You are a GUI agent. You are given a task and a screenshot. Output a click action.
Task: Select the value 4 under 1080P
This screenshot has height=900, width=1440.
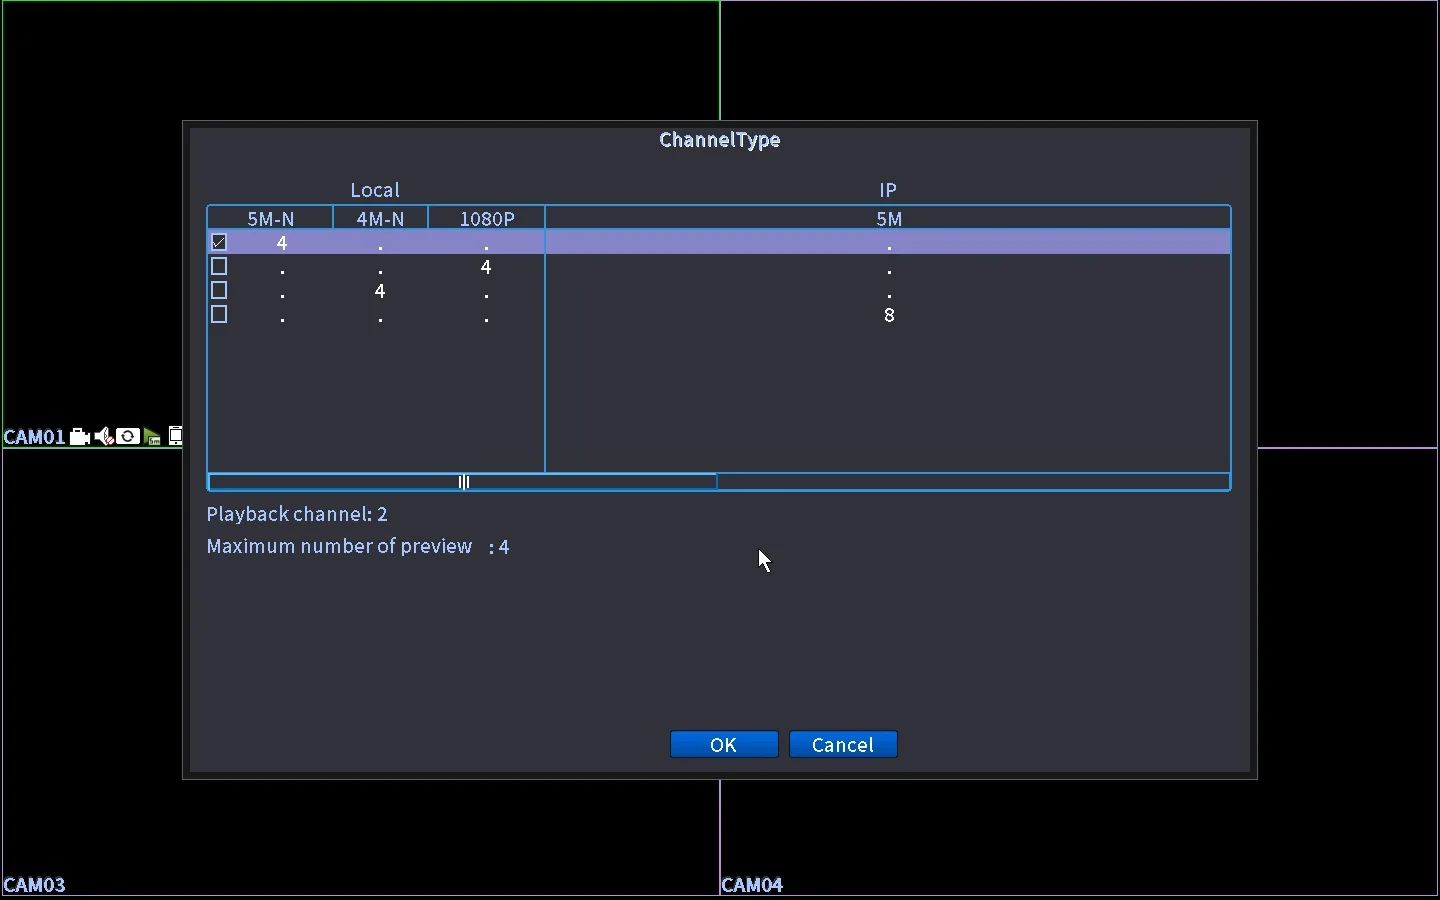tap(487, 267)
